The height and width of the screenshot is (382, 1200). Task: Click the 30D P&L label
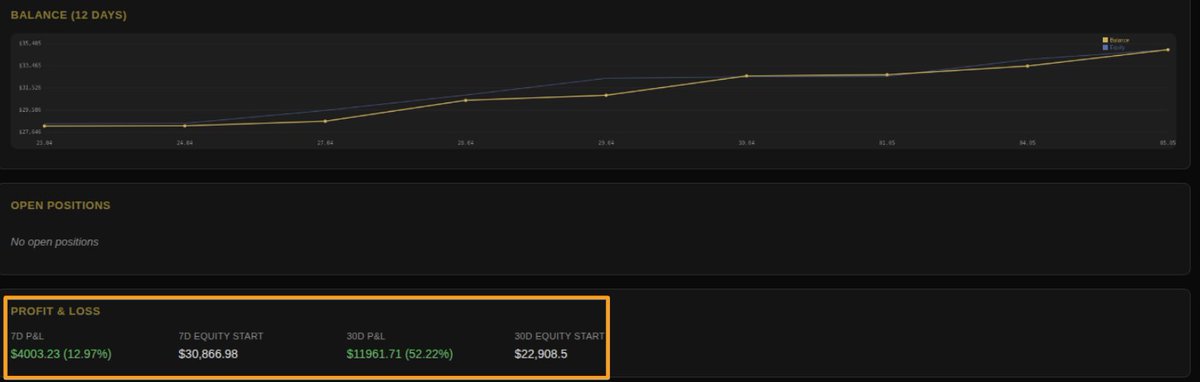tap(366, 336)
